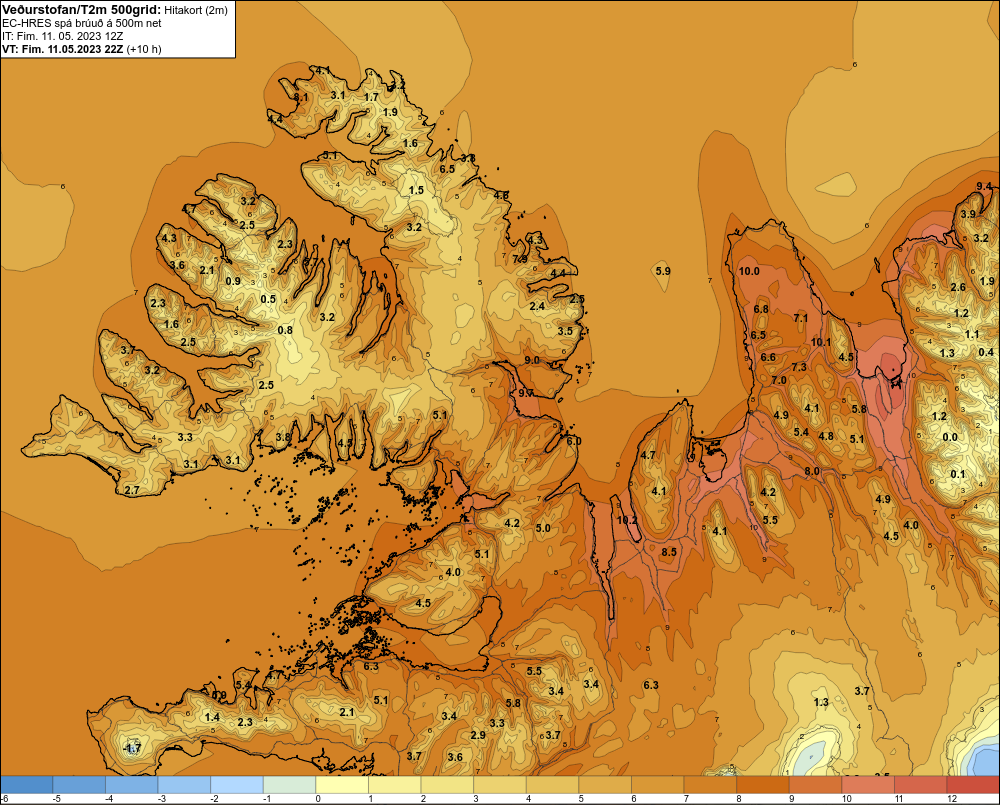The image size is (1000, 805).
Task: Click the 2.9 temperature label
Action: point(478,735)
